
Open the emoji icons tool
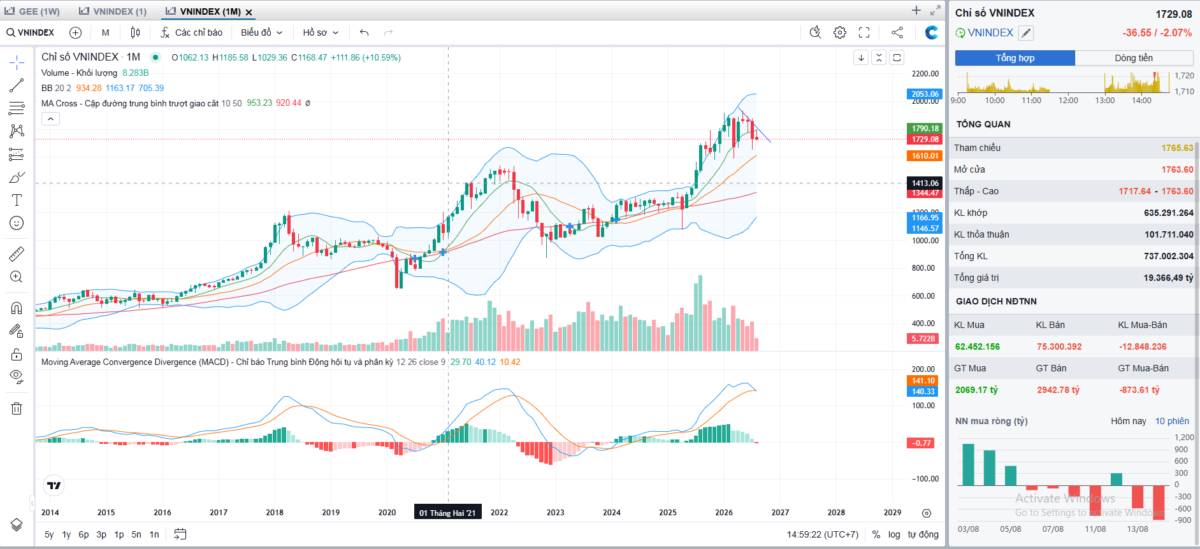[x=16, y=223]
